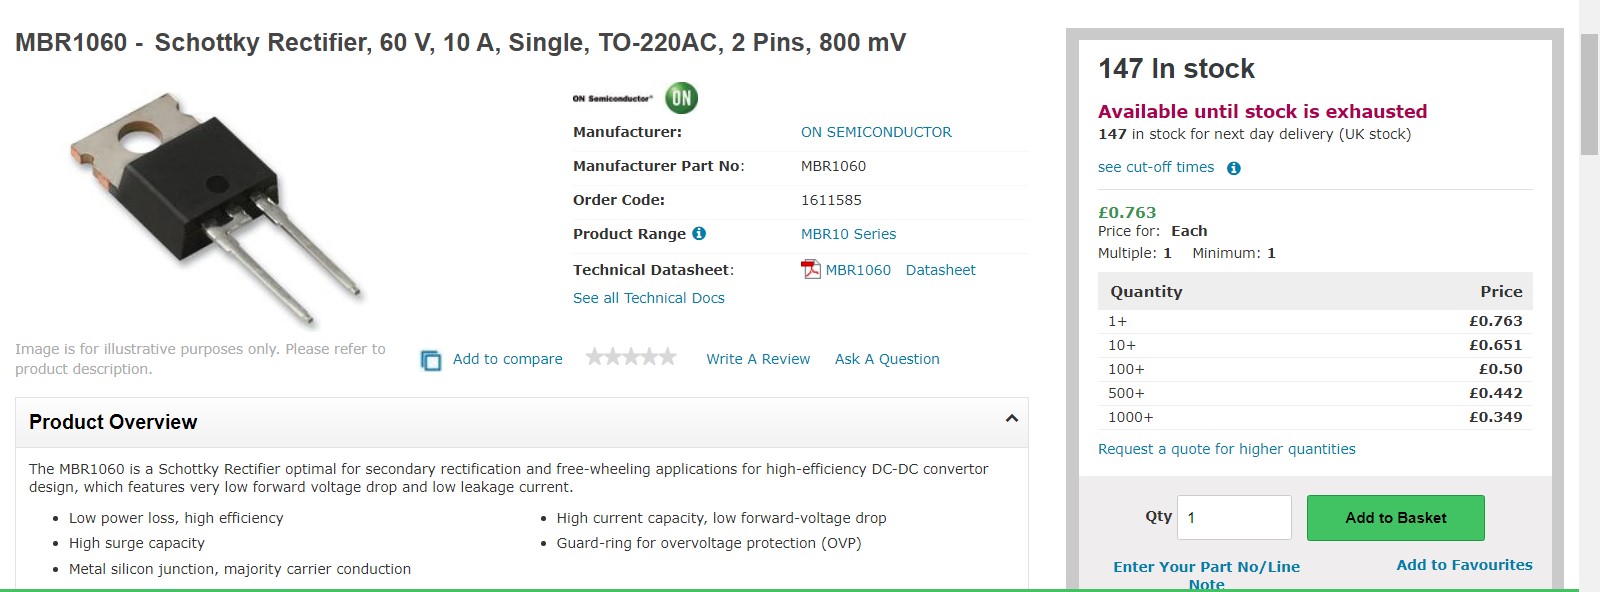The image size is (1600, 592).
Task: Click the Product Range info icon
Action: point(699,233)
